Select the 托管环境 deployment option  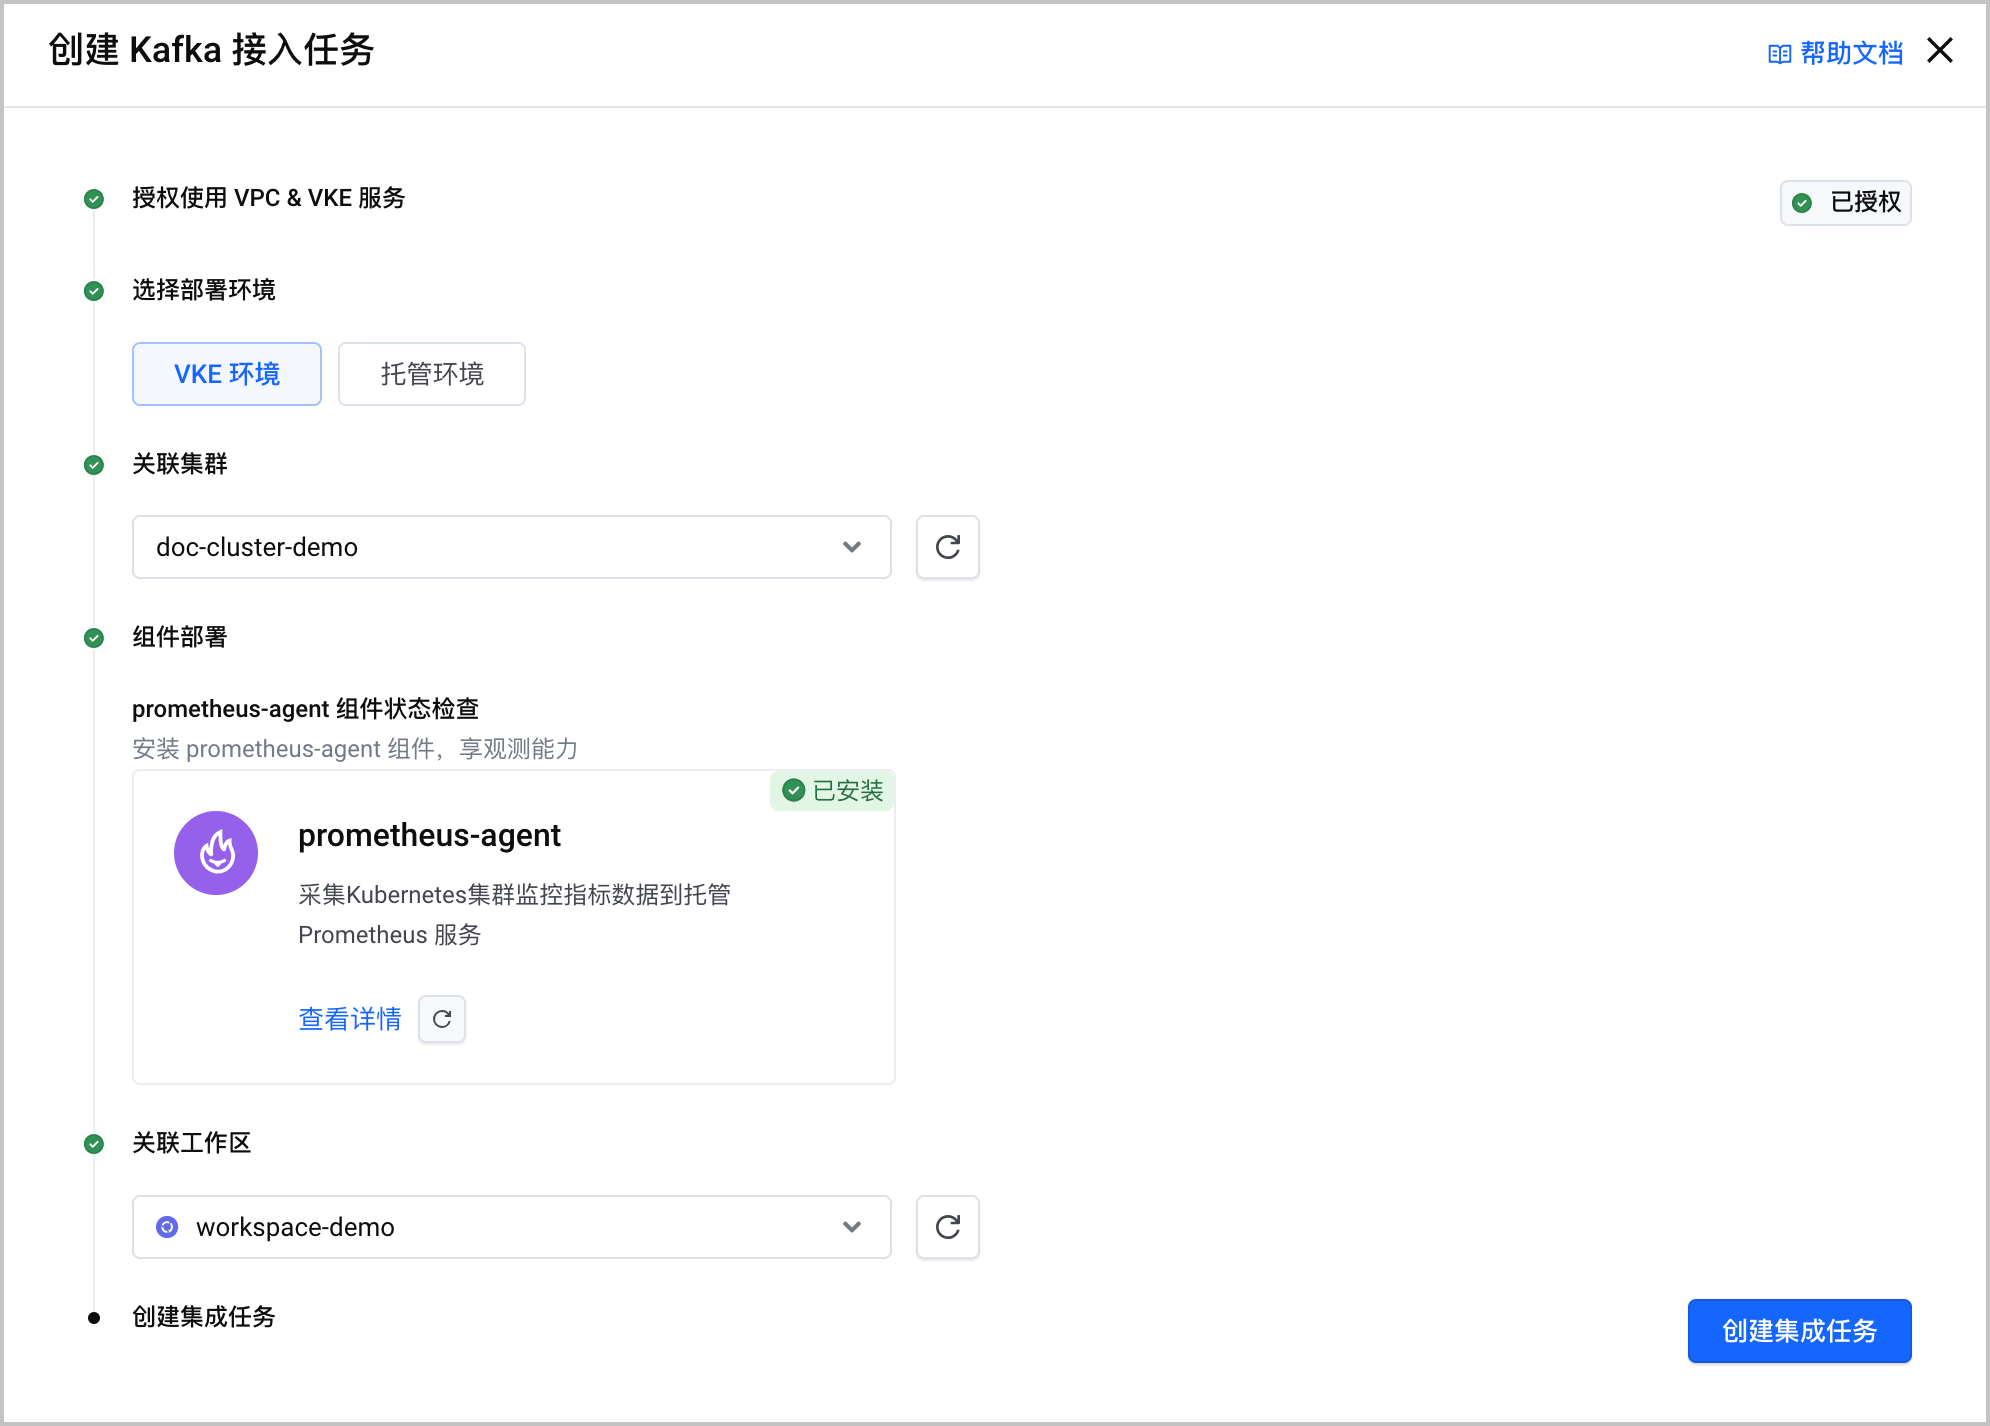pos(432,374)
